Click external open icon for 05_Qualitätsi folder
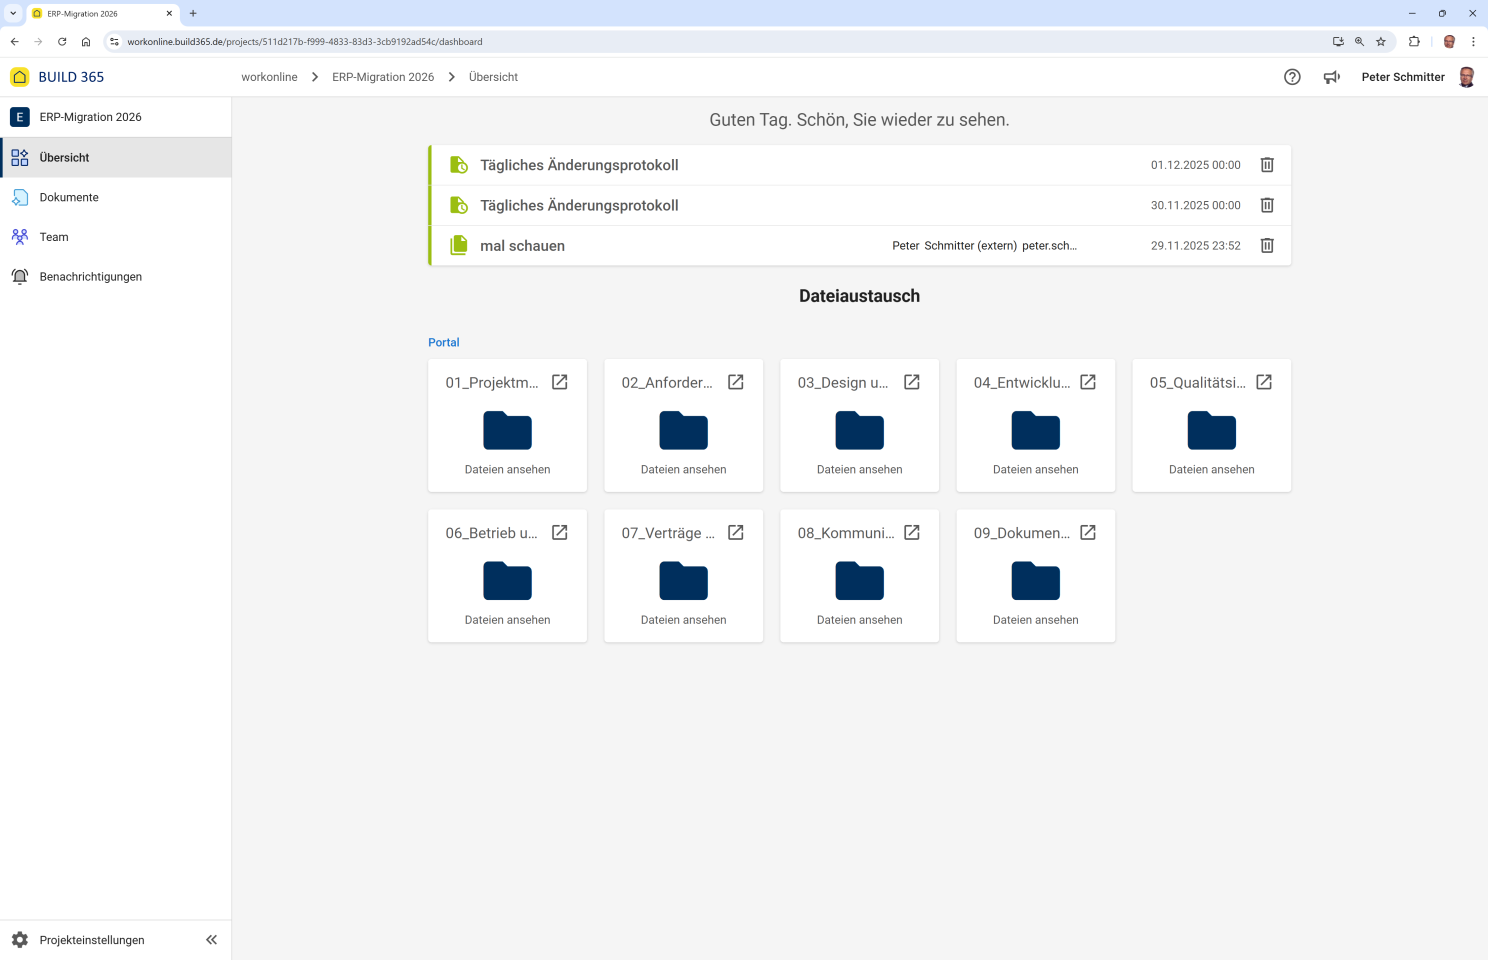 1264,382
